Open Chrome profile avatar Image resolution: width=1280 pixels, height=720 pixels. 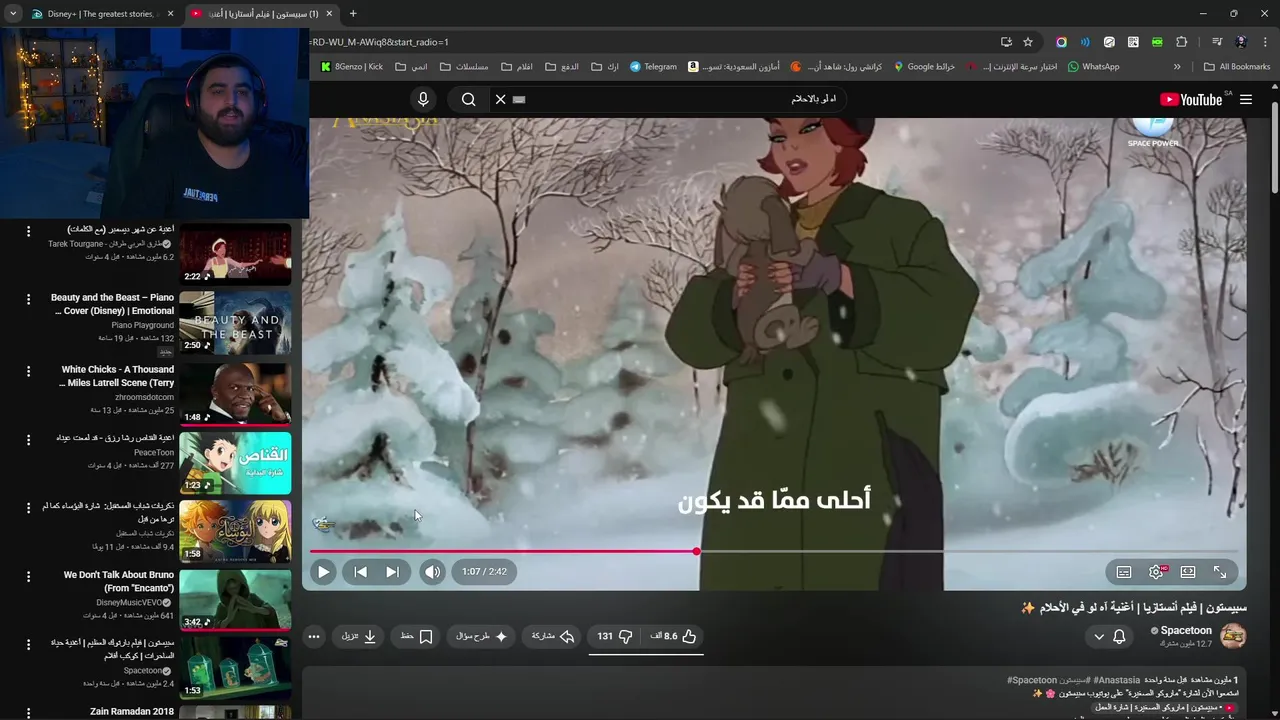tap(1241, 42)
